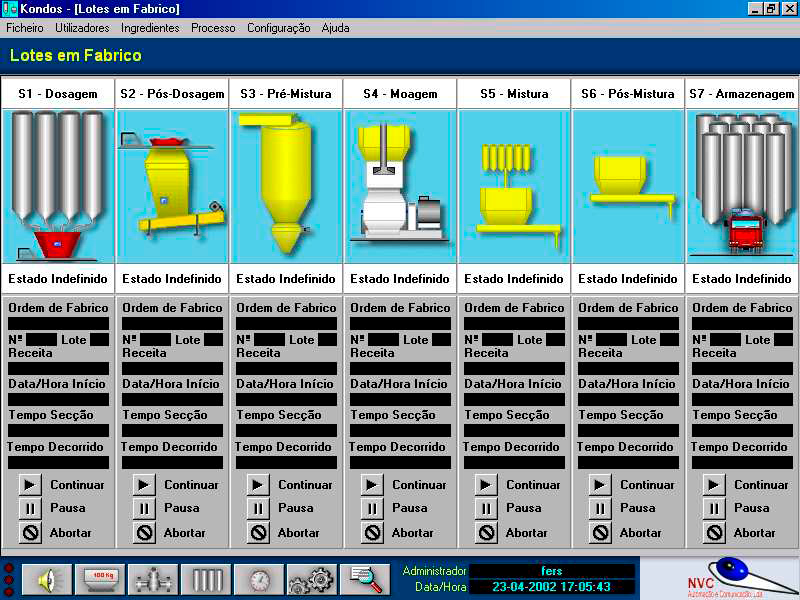Click the S5 - Mistura section header

514,94
